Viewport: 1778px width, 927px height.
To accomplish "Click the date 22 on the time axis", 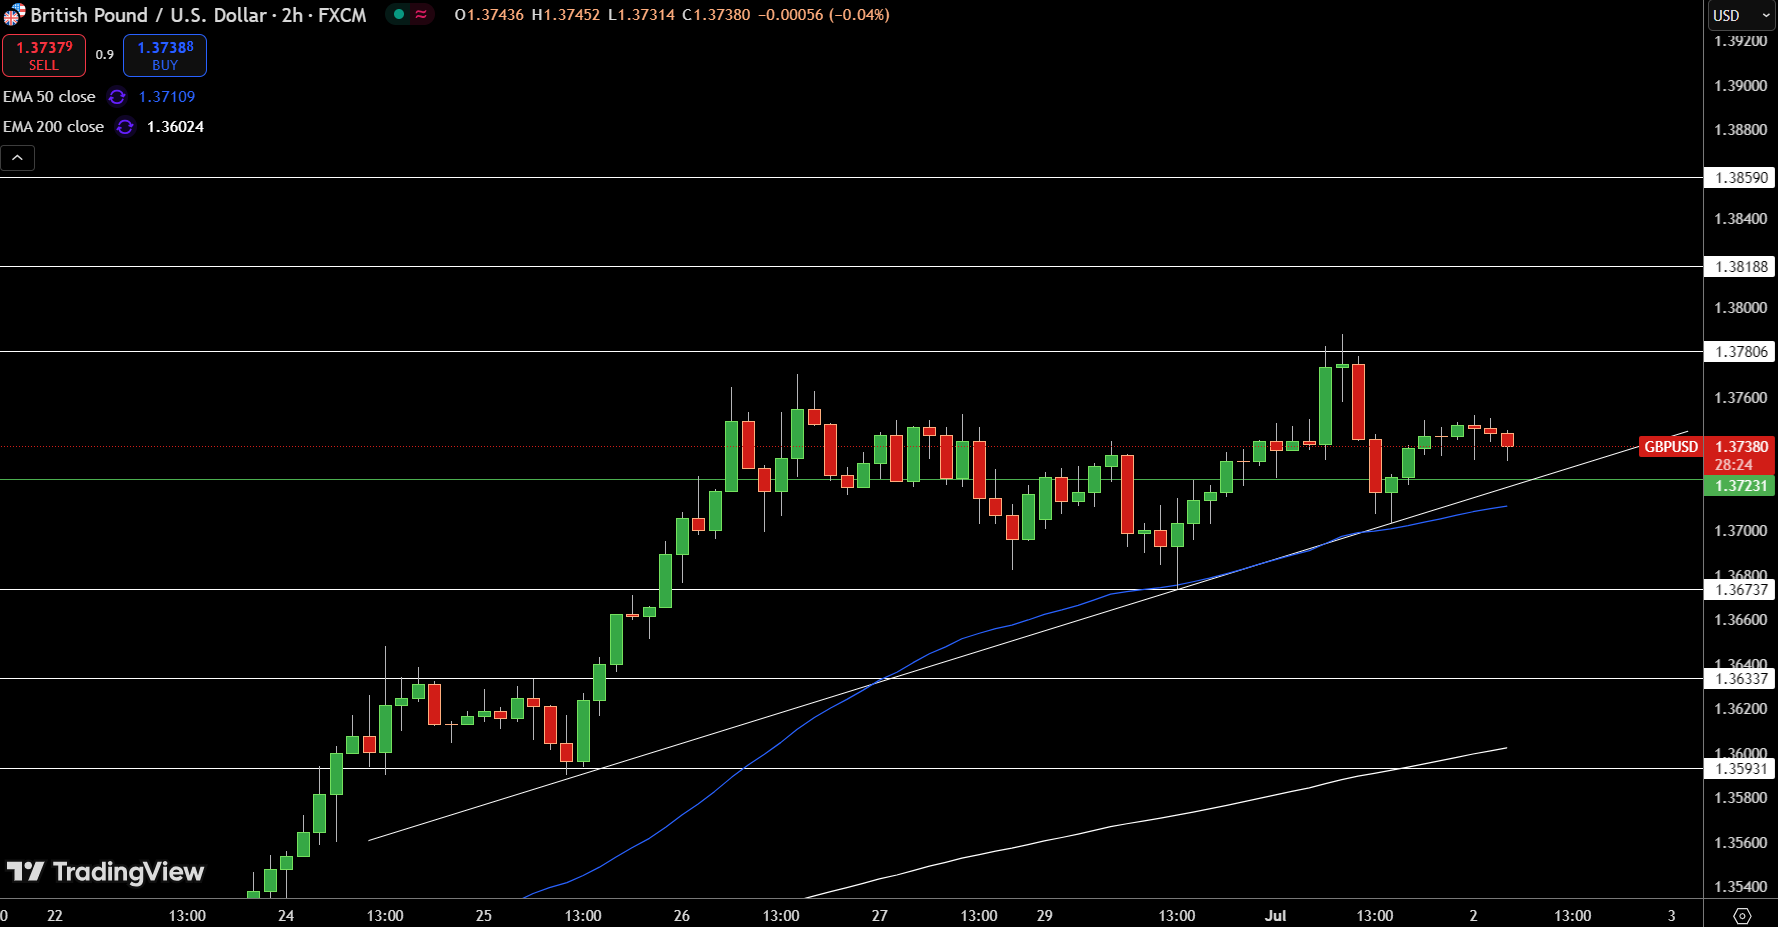I will click(55, 916).
